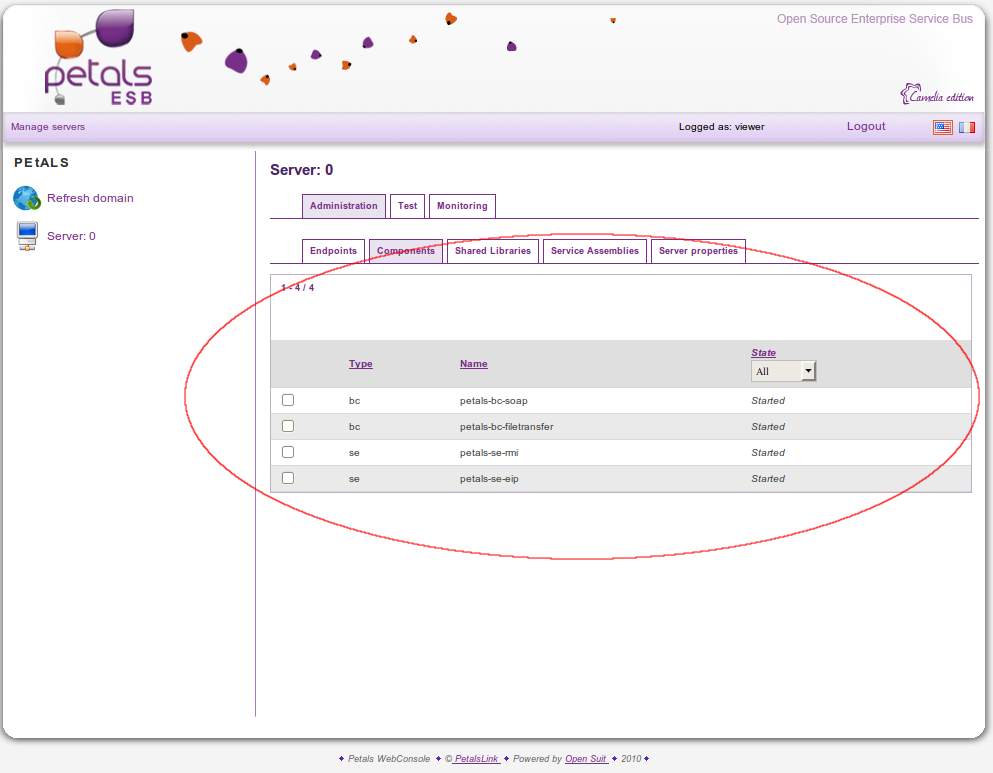Viewport: 993px width, 773px height.
Task: Click the Refresh domain globe icon
Action: point(26,198)
